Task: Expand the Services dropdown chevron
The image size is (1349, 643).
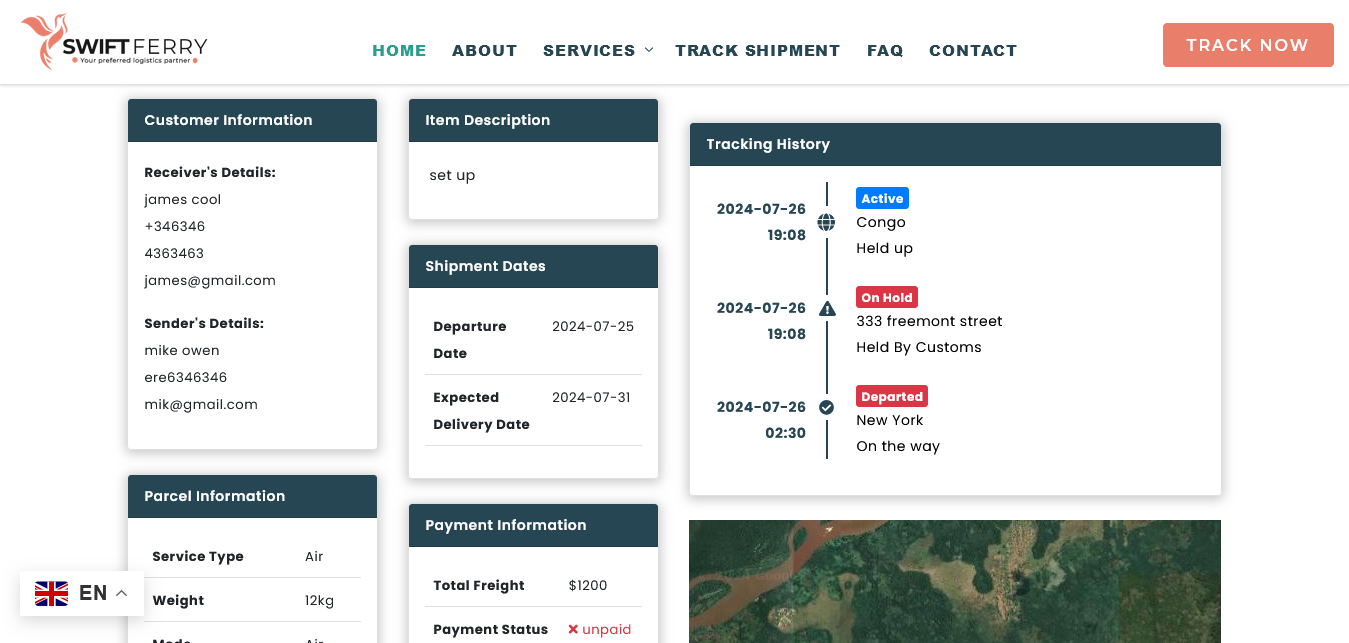Action: pos(649,50)
